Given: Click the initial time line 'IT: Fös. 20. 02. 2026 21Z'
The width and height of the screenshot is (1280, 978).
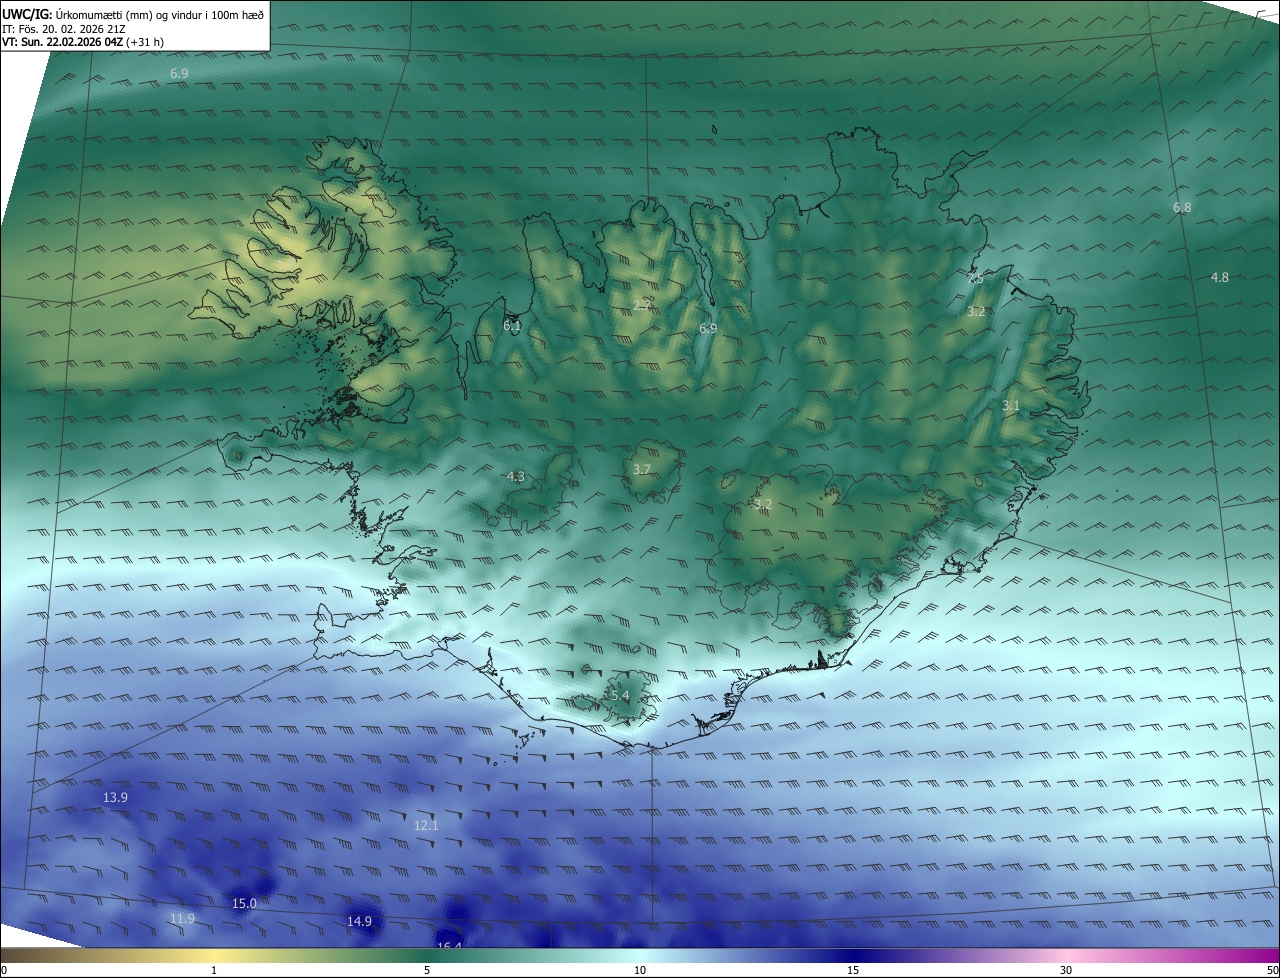Looking at the screenshot, I should [x=63, y=29].
